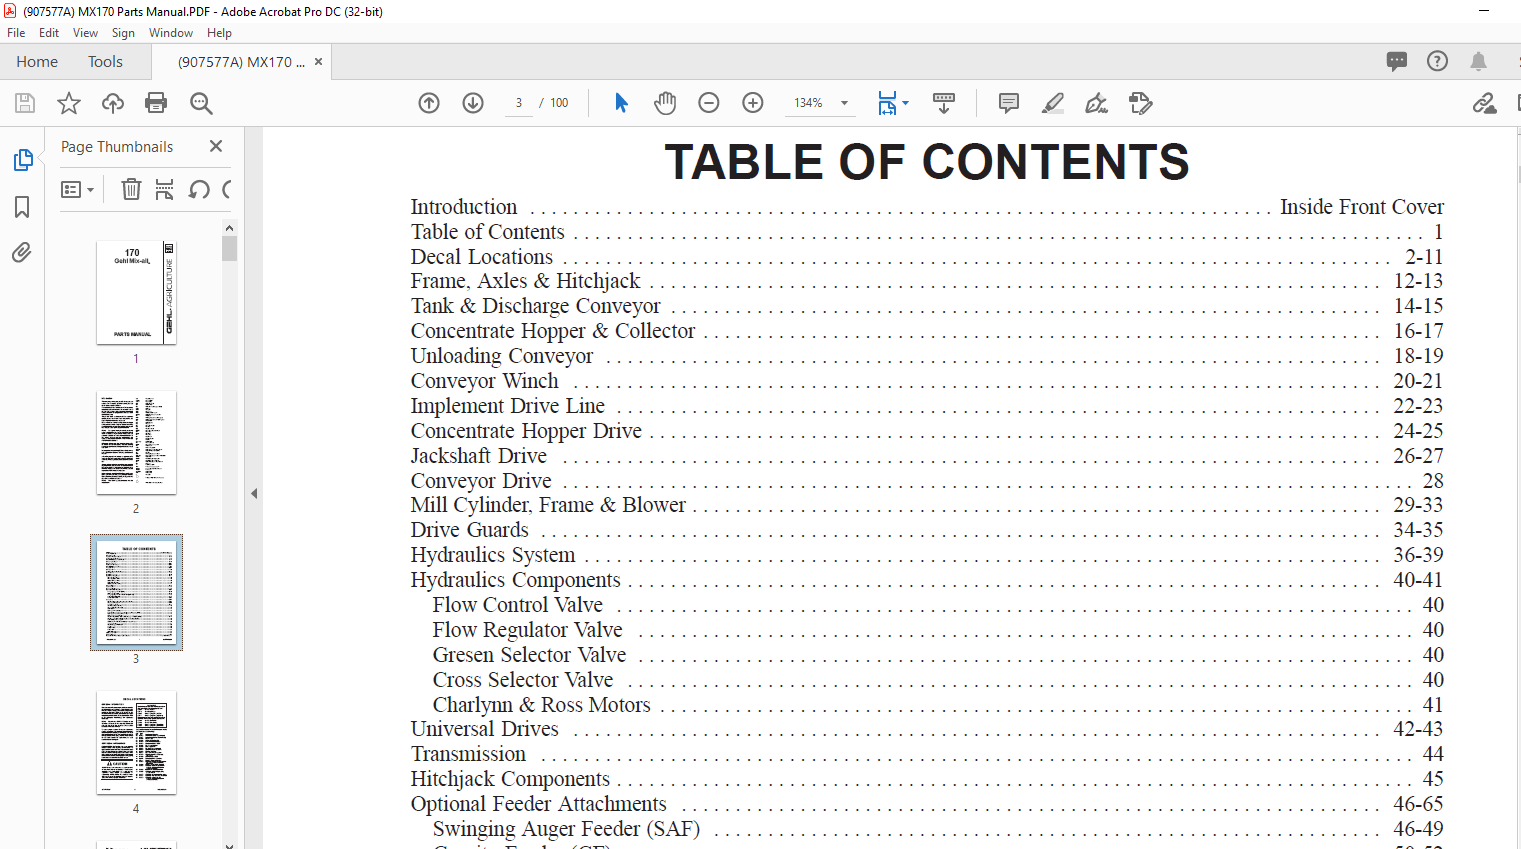Collapse the navigation pane with the arrow

point(254,493)
